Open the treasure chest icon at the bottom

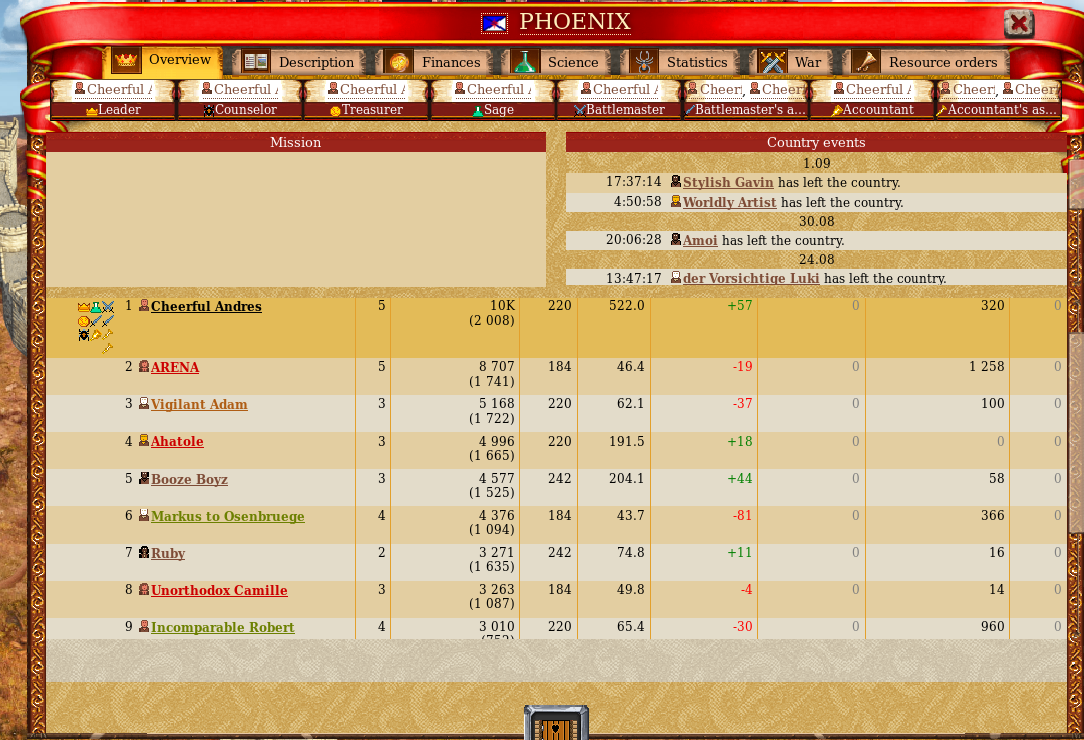coord(556,723)
